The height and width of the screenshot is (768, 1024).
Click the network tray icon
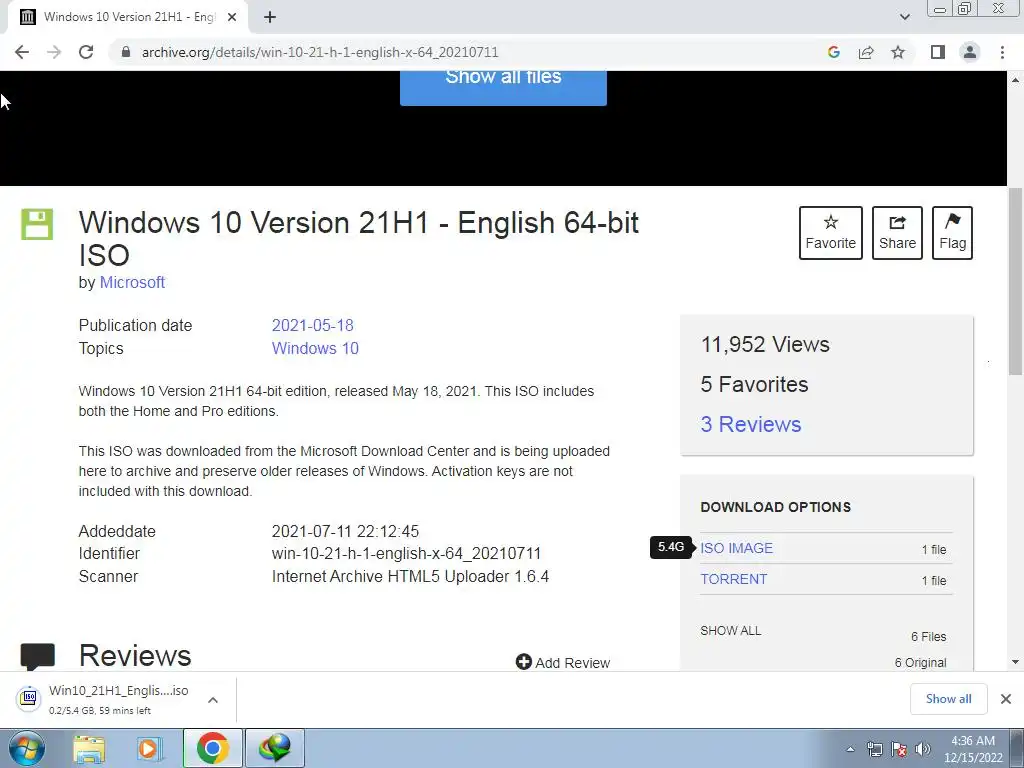[x=874, y=749]
